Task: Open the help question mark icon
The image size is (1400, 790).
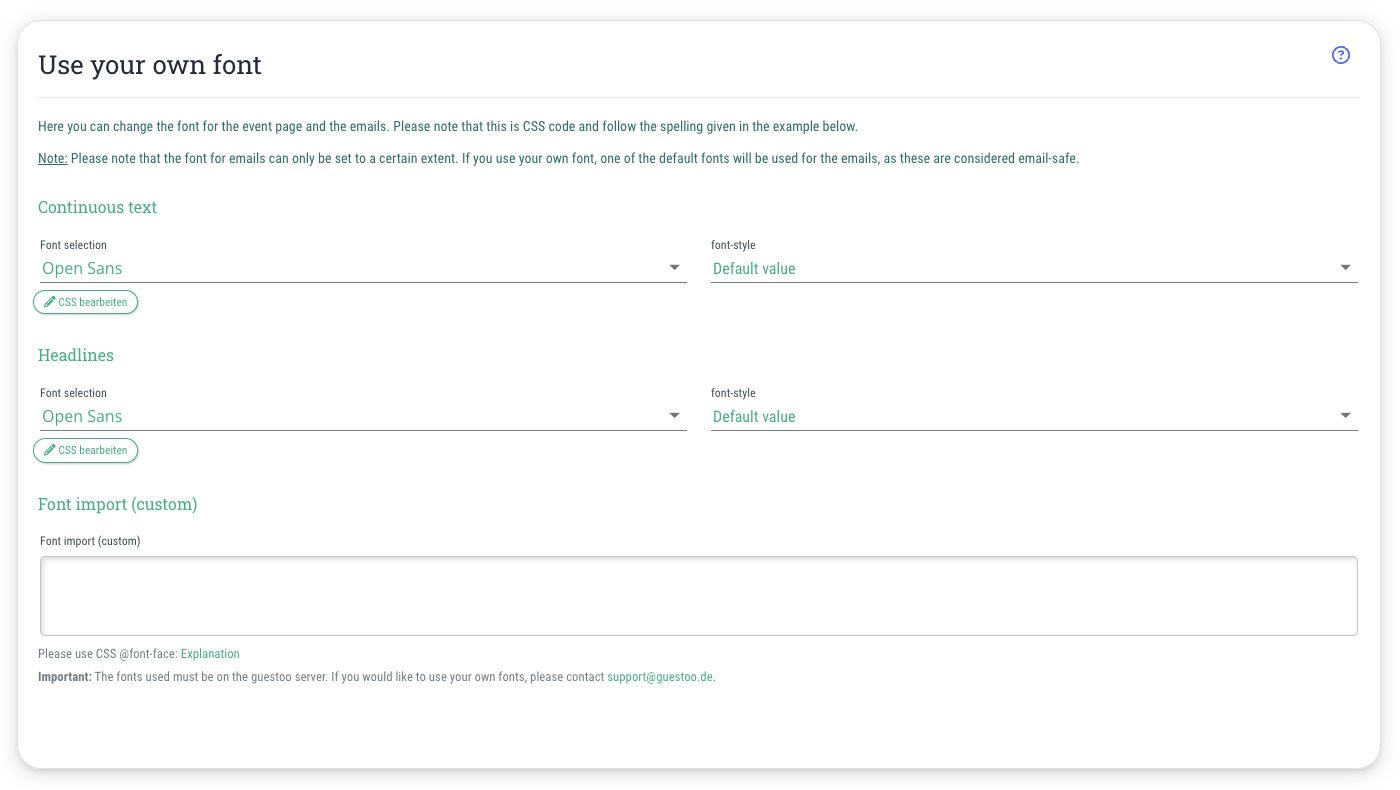Action: pos(1341,55)
